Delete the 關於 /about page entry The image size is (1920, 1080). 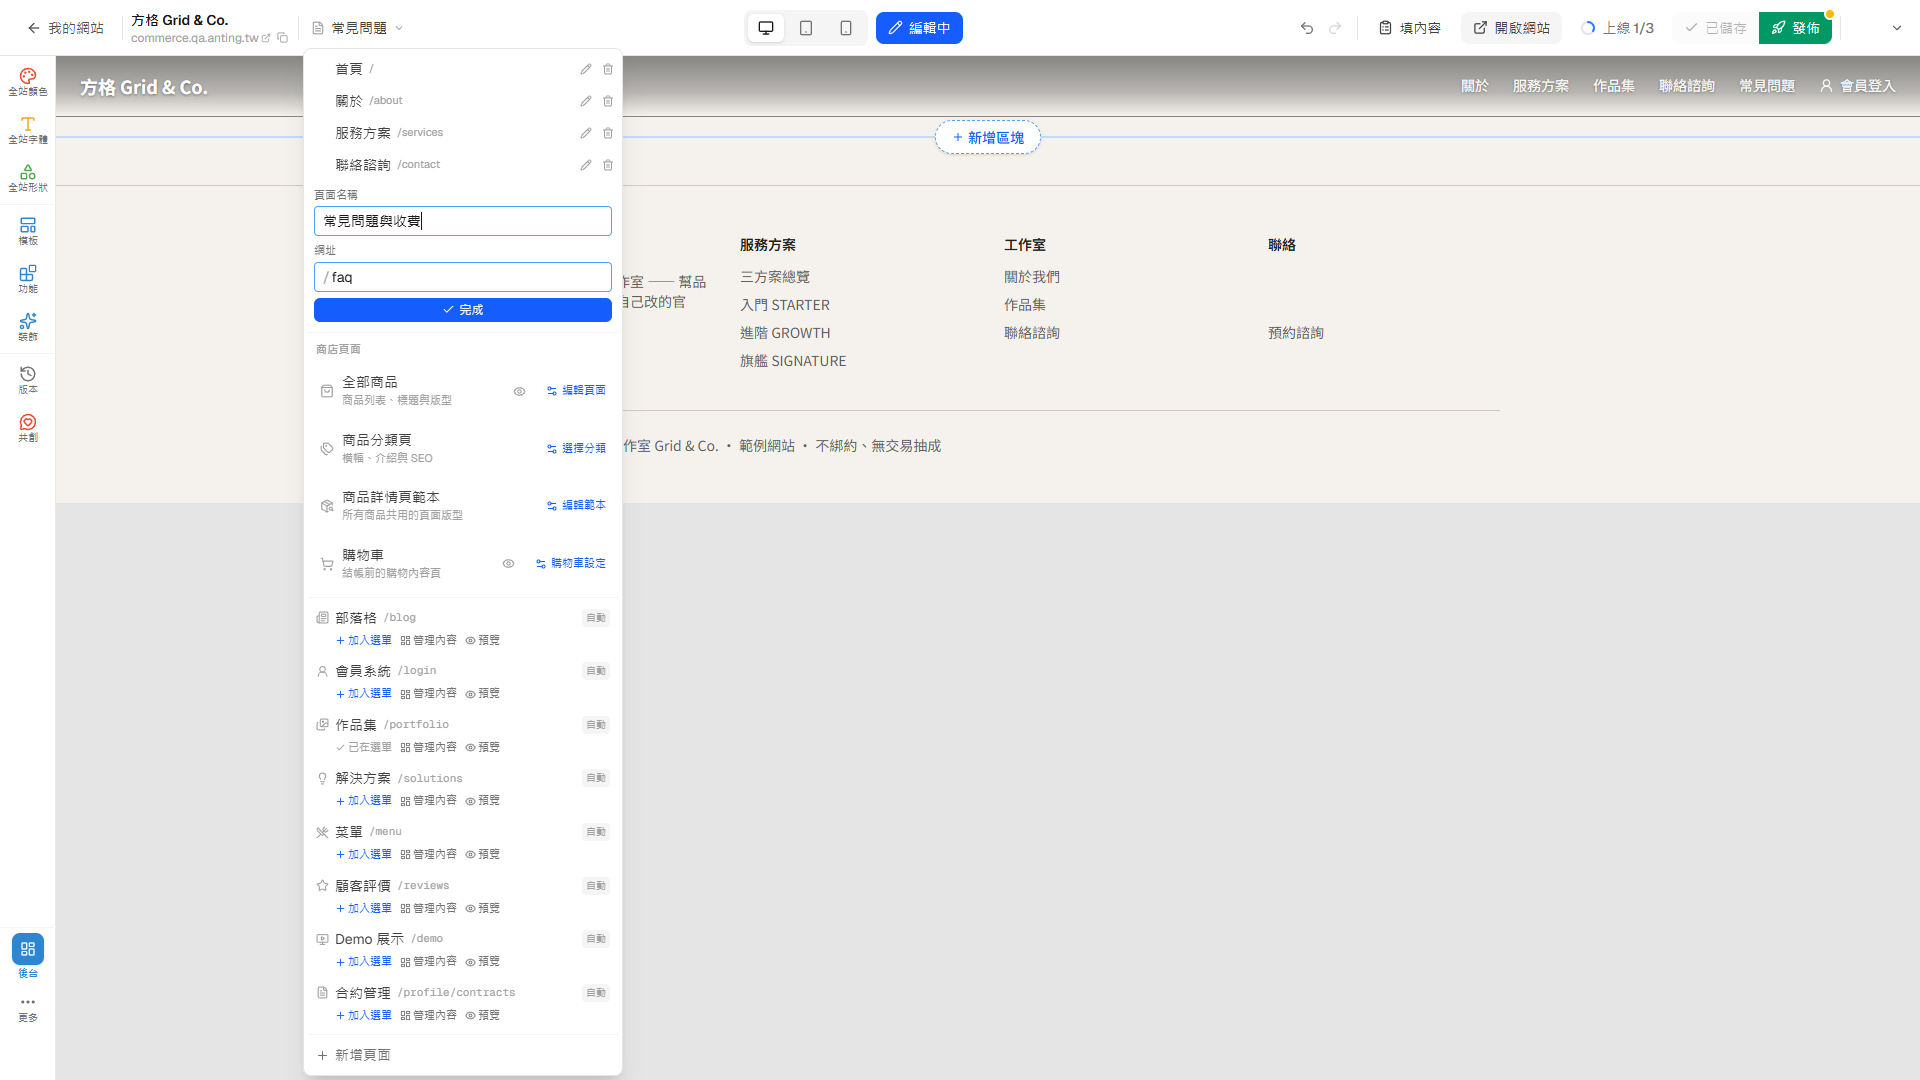608,101
